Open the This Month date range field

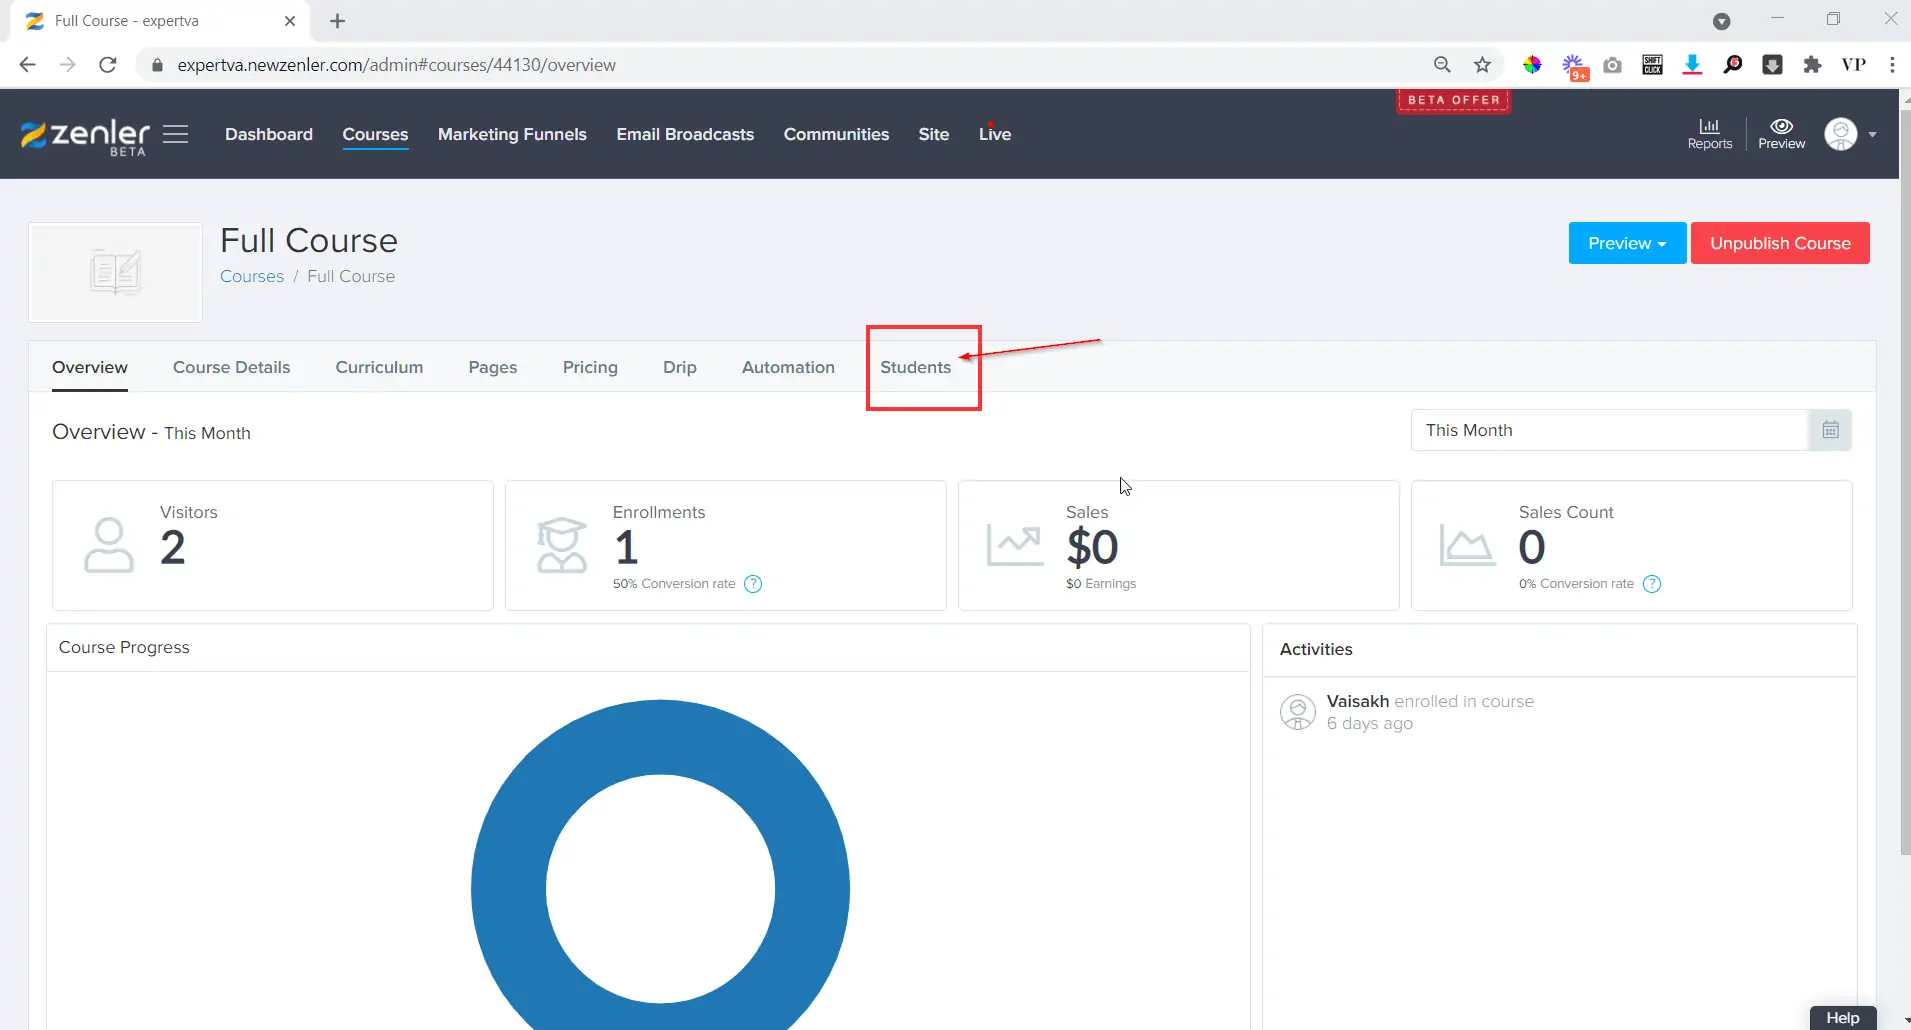[x=1609, y=430]
